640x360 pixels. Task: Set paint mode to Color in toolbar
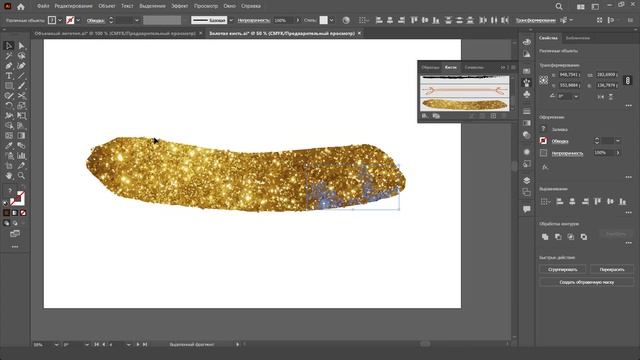click(x=7, y=213)
